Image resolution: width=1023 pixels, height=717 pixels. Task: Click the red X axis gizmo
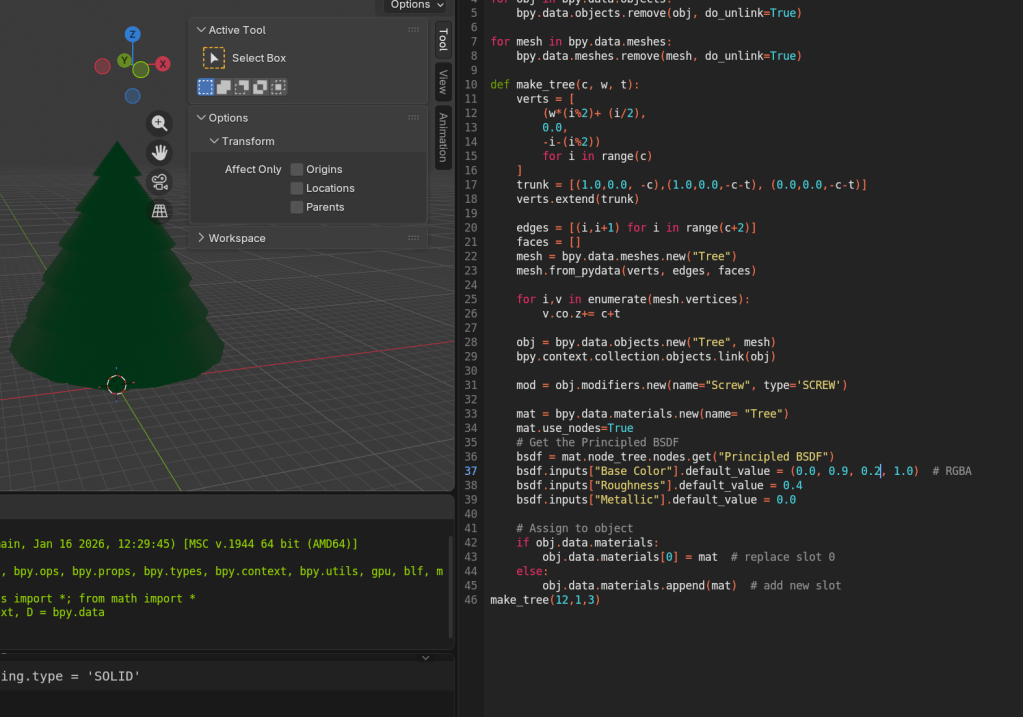[162, 64]
